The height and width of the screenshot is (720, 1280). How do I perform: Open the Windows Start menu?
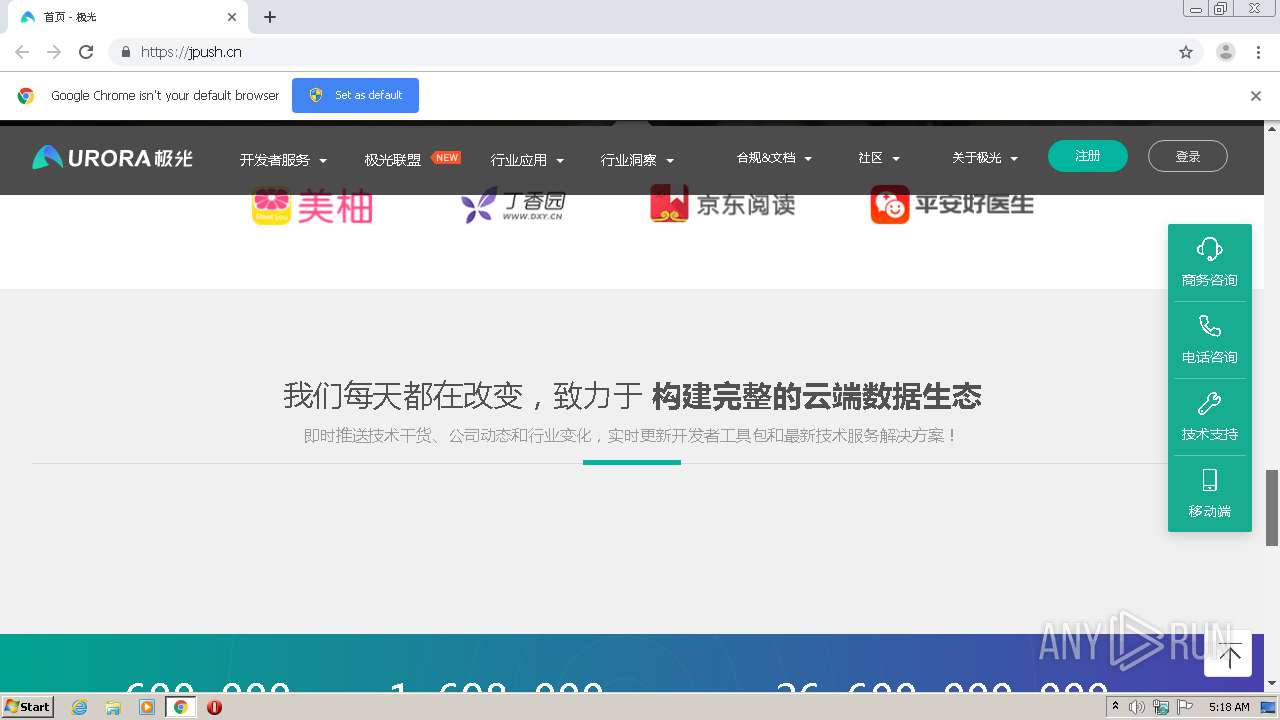pyautogui.click(x=28, y=707)
